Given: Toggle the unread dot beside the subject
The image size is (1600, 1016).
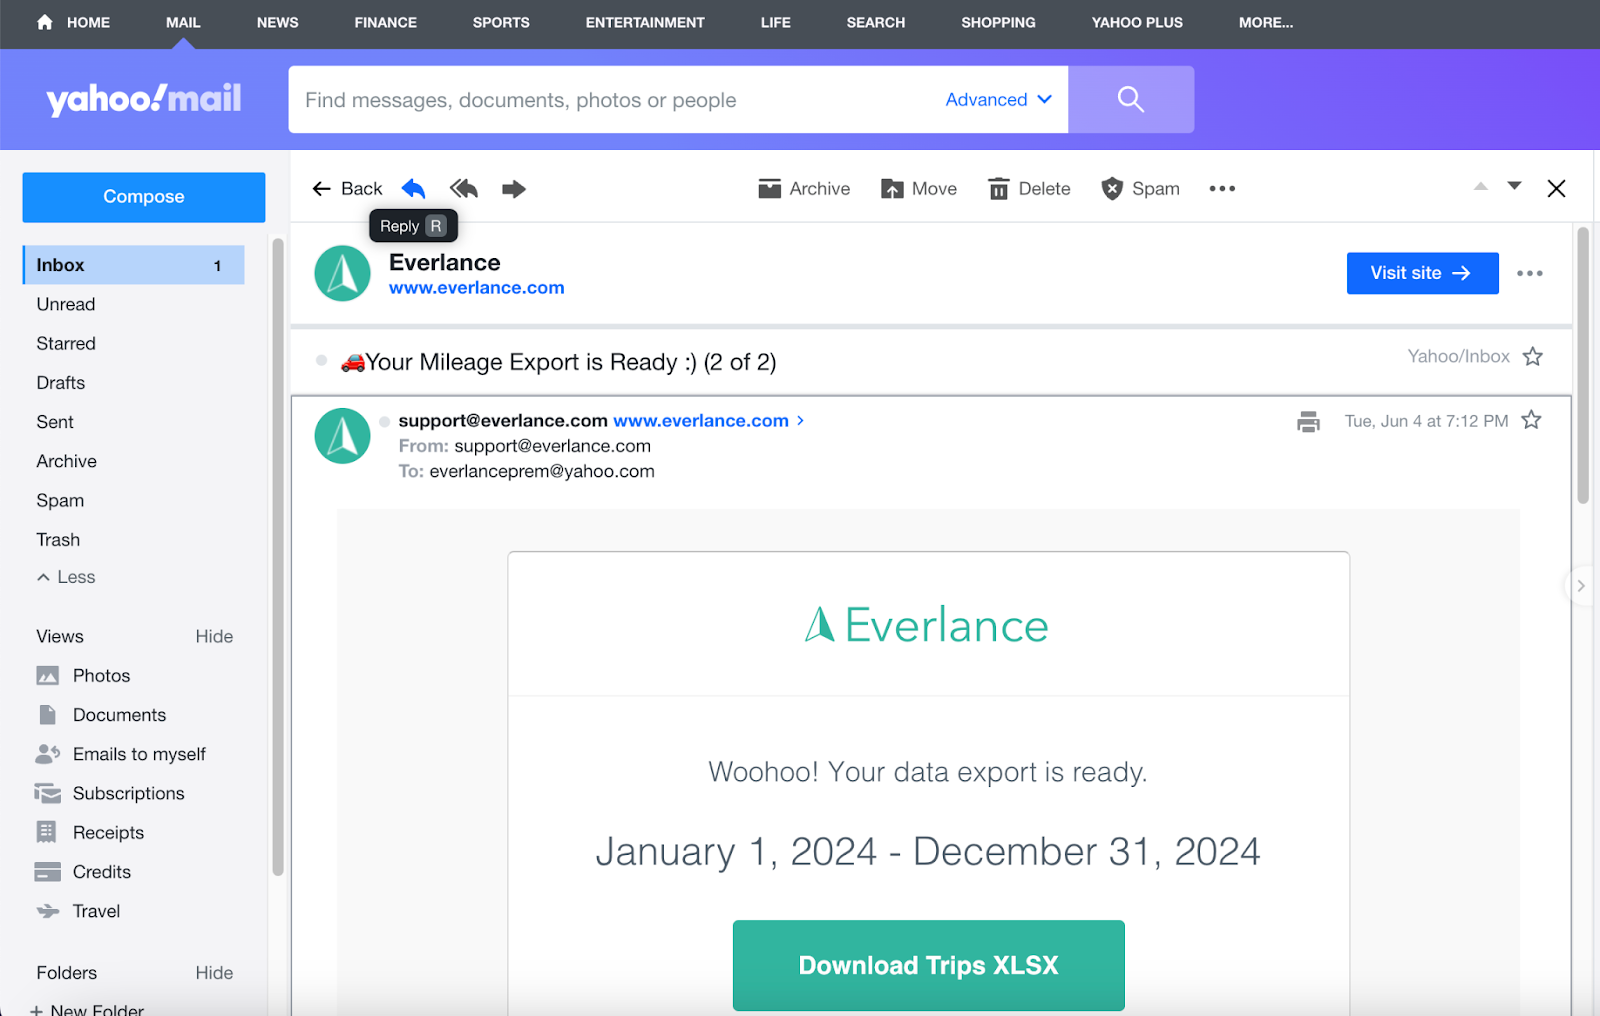Looking at the screenshot, I should click(x=321, y=361).
